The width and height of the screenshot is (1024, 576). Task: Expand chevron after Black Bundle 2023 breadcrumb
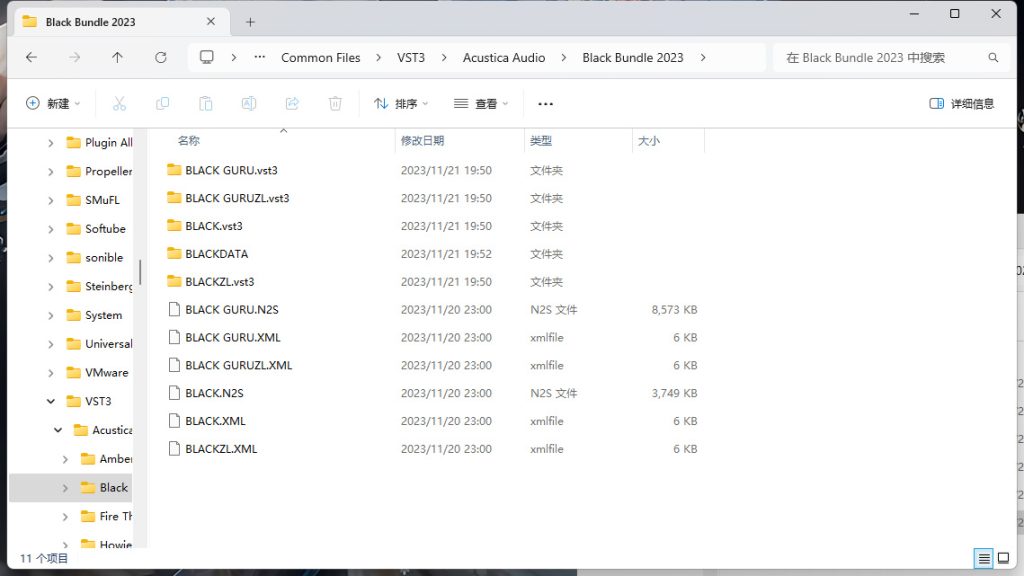[x=703, y=57]
